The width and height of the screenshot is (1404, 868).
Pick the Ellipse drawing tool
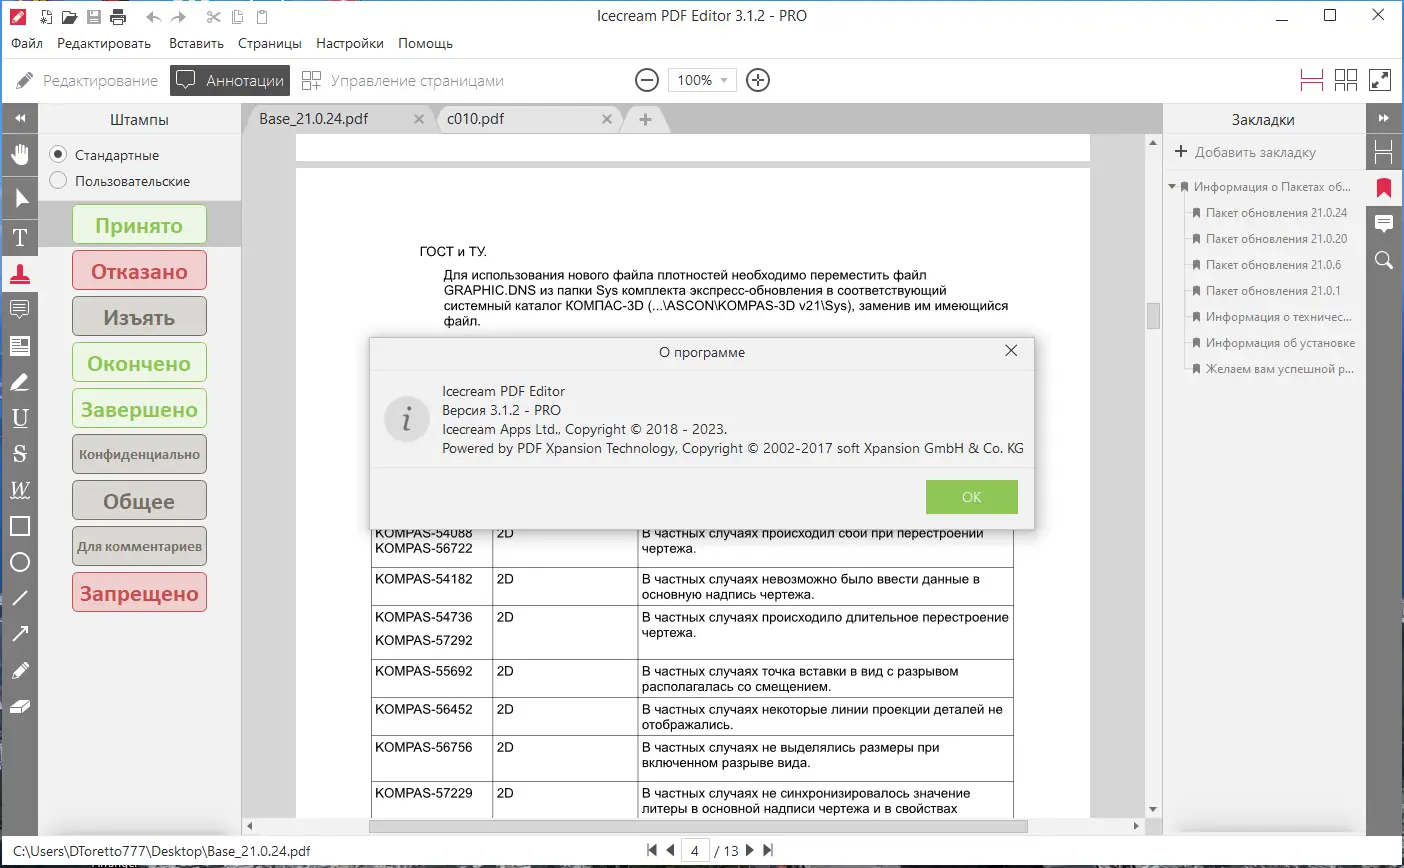19,562
